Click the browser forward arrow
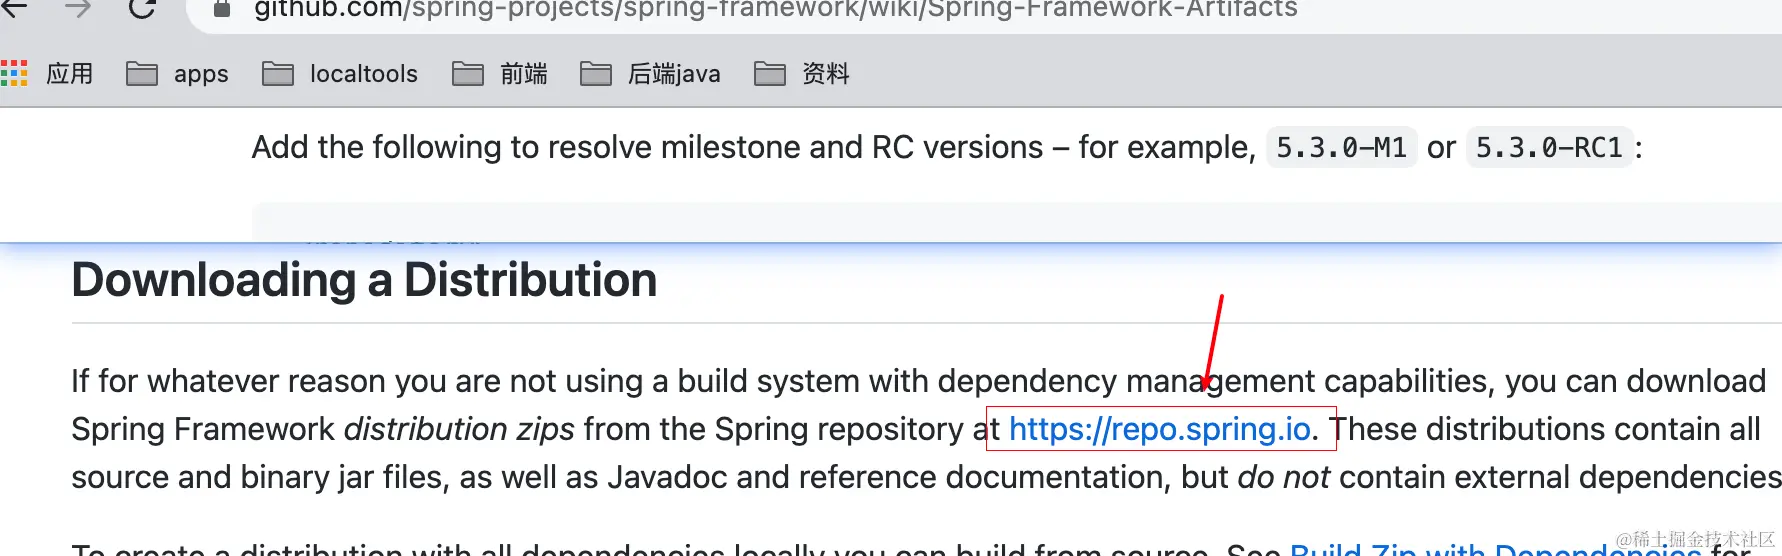Screen dimensions: 1782x556 (78, 8)
